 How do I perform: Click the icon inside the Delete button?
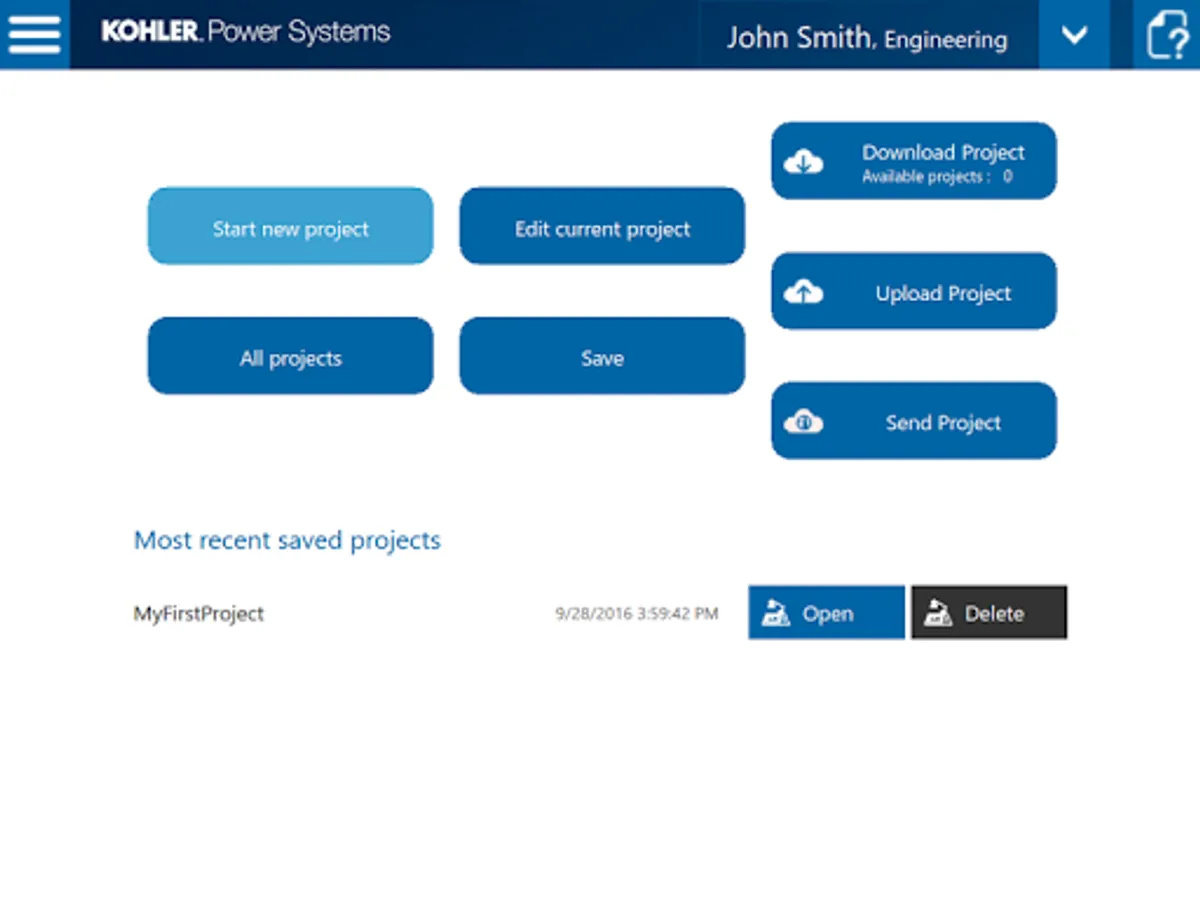click(938, 613)
